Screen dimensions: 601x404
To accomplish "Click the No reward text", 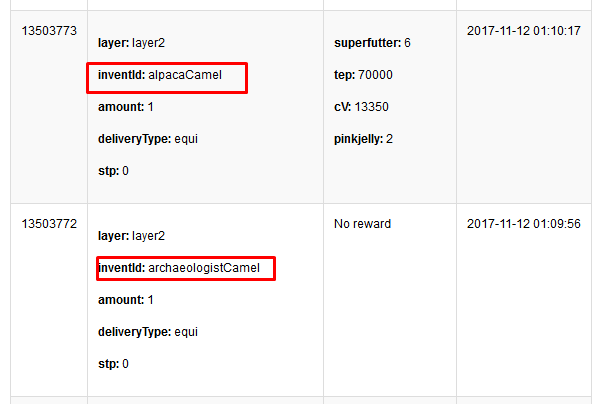I will 362,224.
